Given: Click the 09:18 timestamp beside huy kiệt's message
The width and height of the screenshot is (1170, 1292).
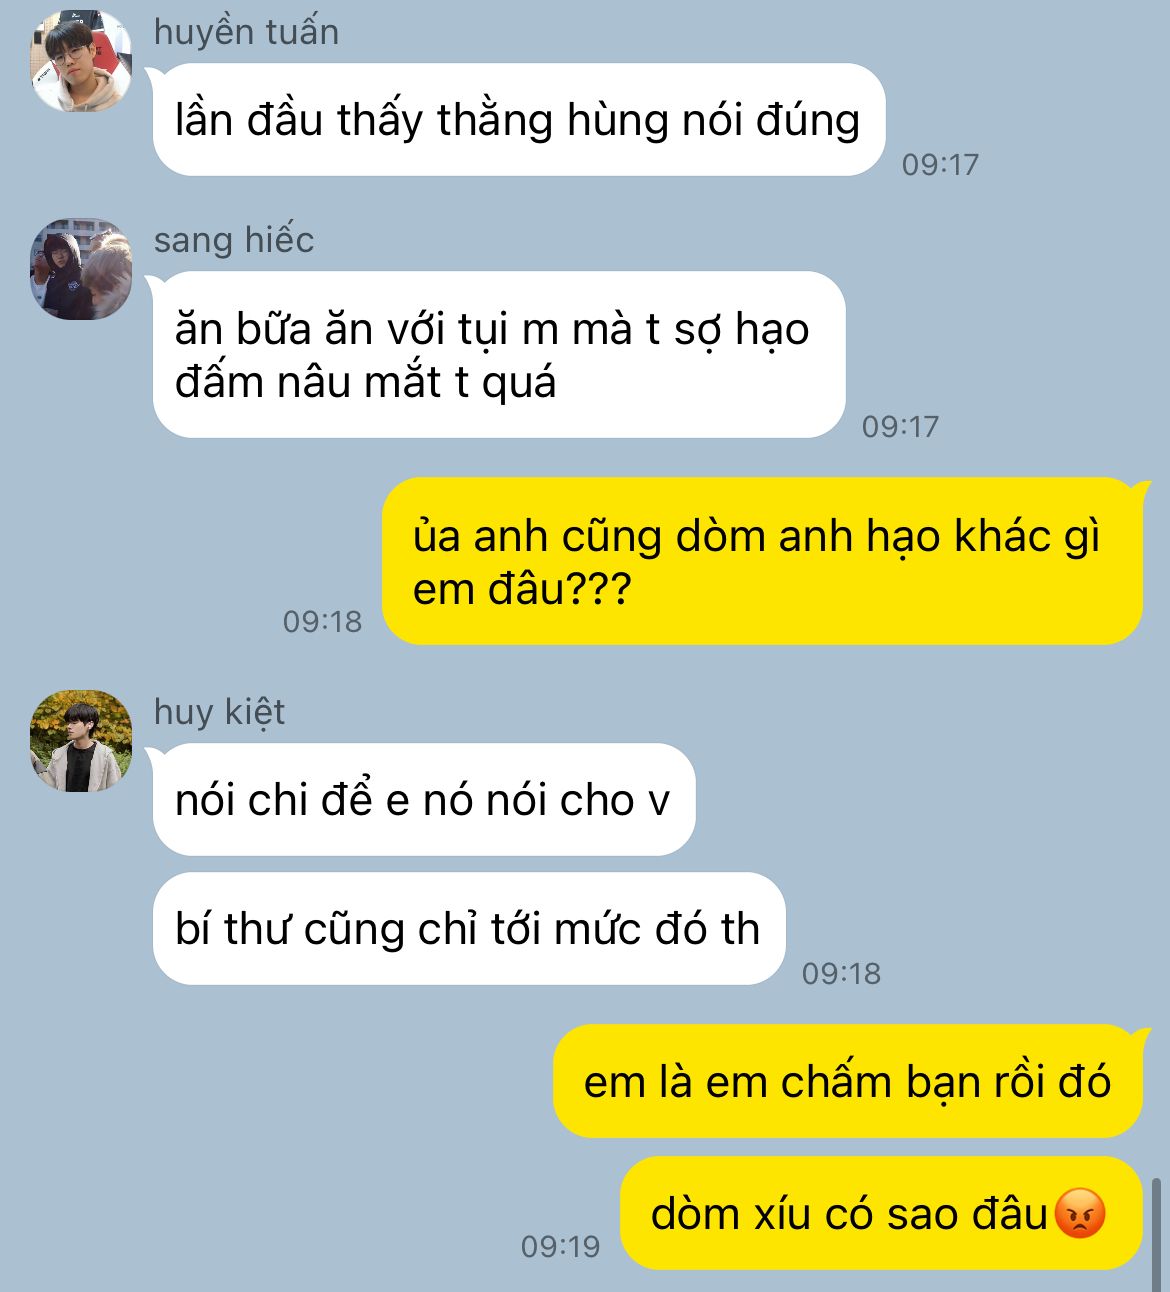Looking at the screenshot, I should (841, 974).
